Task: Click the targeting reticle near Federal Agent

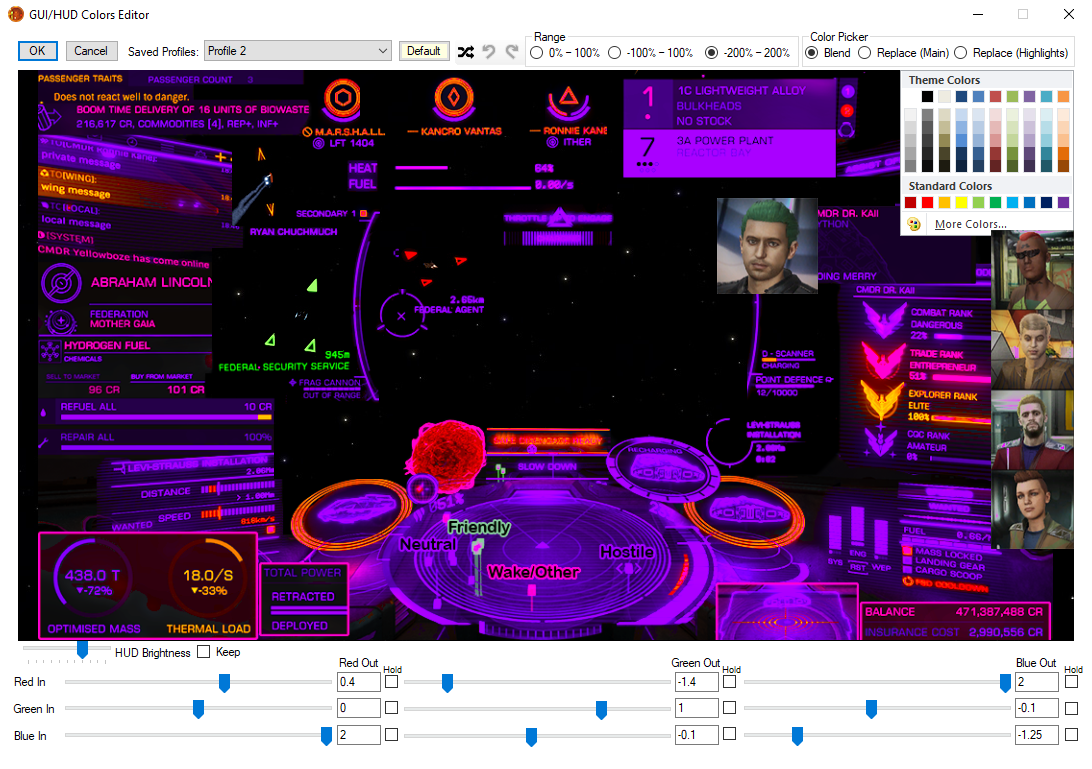Action: pos(401,316)
